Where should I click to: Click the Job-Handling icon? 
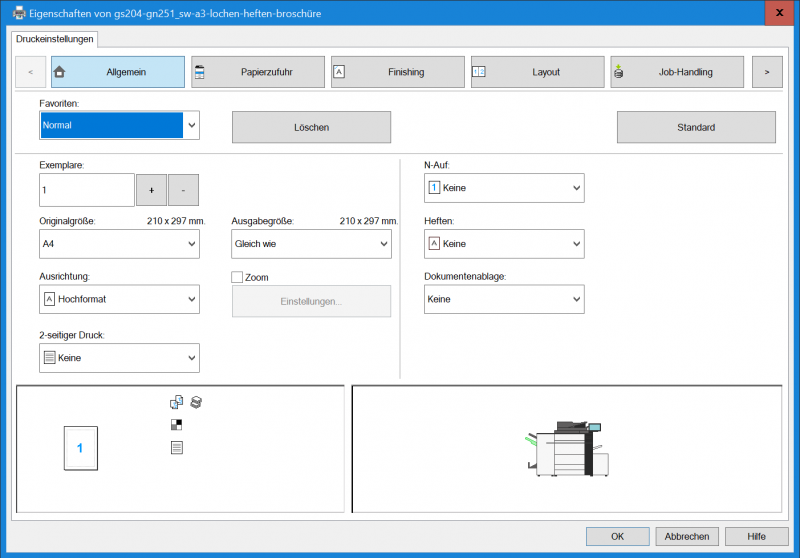click(x=618, y=72)
